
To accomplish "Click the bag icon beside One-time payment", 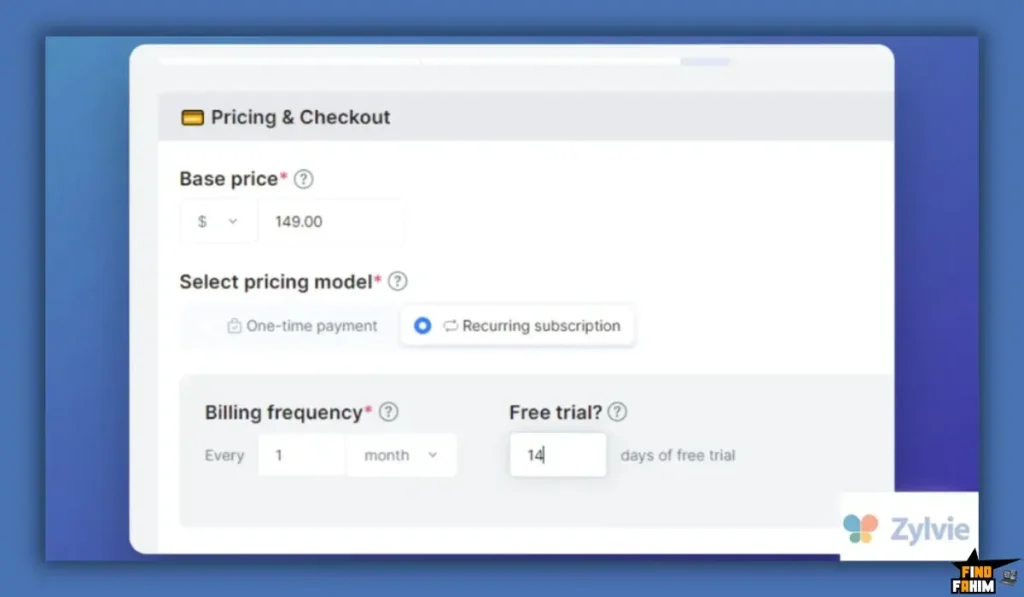I will coord(232,326).
